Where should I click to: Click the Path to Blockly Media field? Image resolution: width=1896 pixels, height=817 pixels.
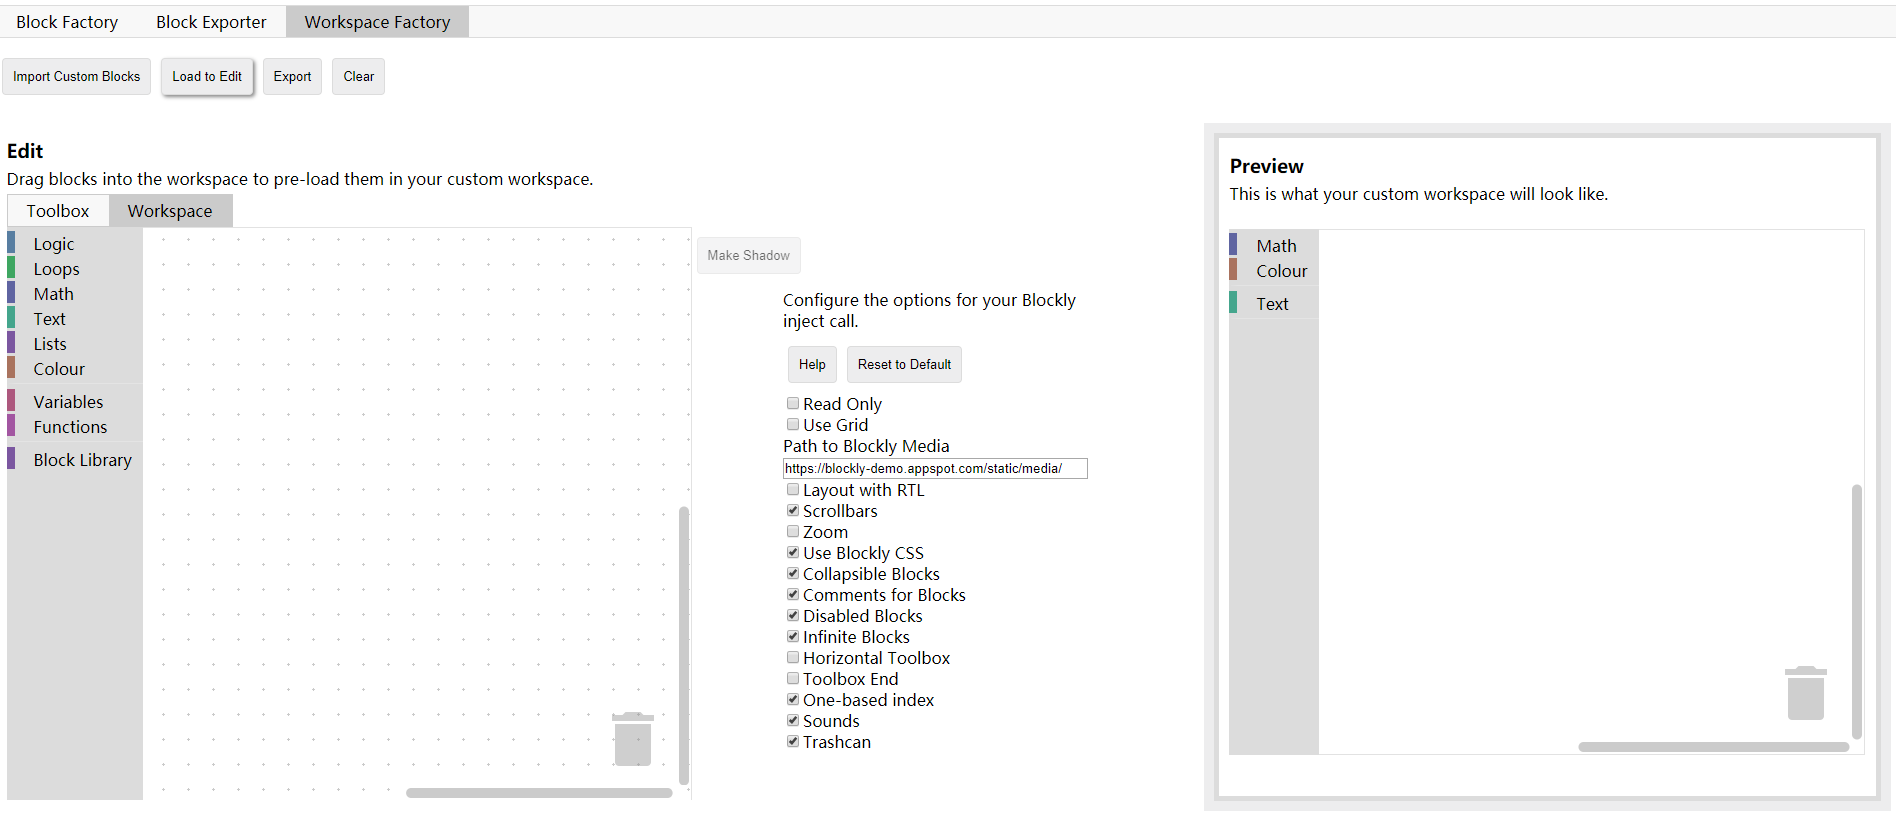click(934, 469)
